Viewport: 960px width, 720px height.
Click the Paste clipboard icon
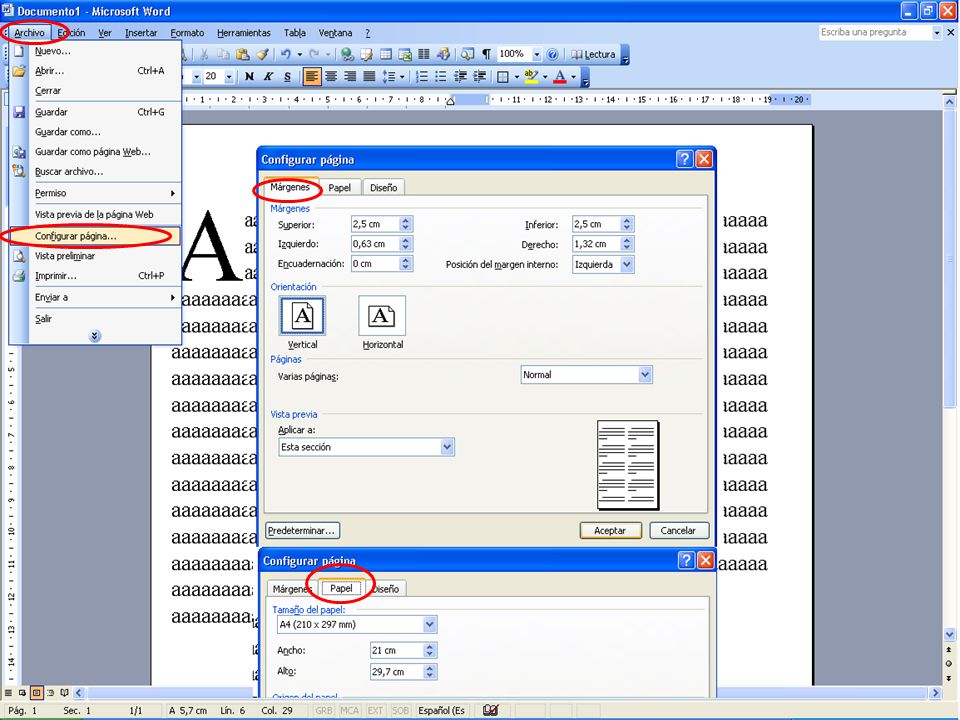[x=242, y=54]
